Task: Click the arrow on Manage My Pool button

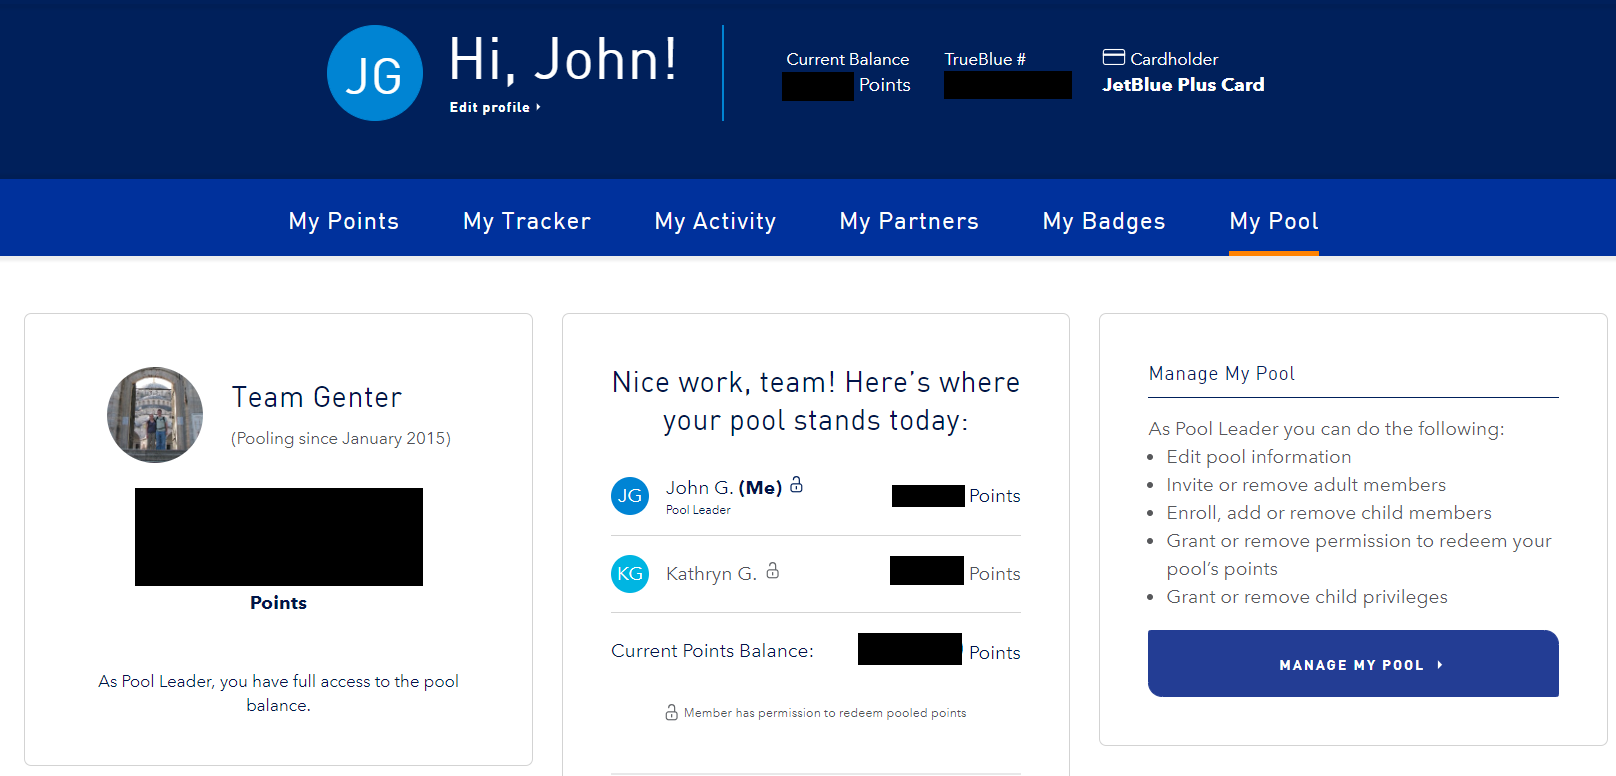Action: pos(1439,664)
